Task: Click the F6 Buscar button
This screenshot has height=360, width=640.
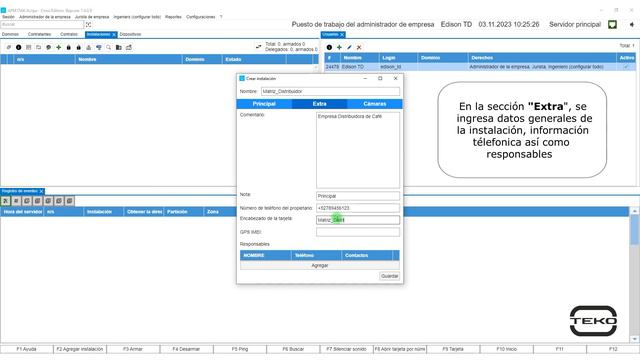Action: pos(293,349)
